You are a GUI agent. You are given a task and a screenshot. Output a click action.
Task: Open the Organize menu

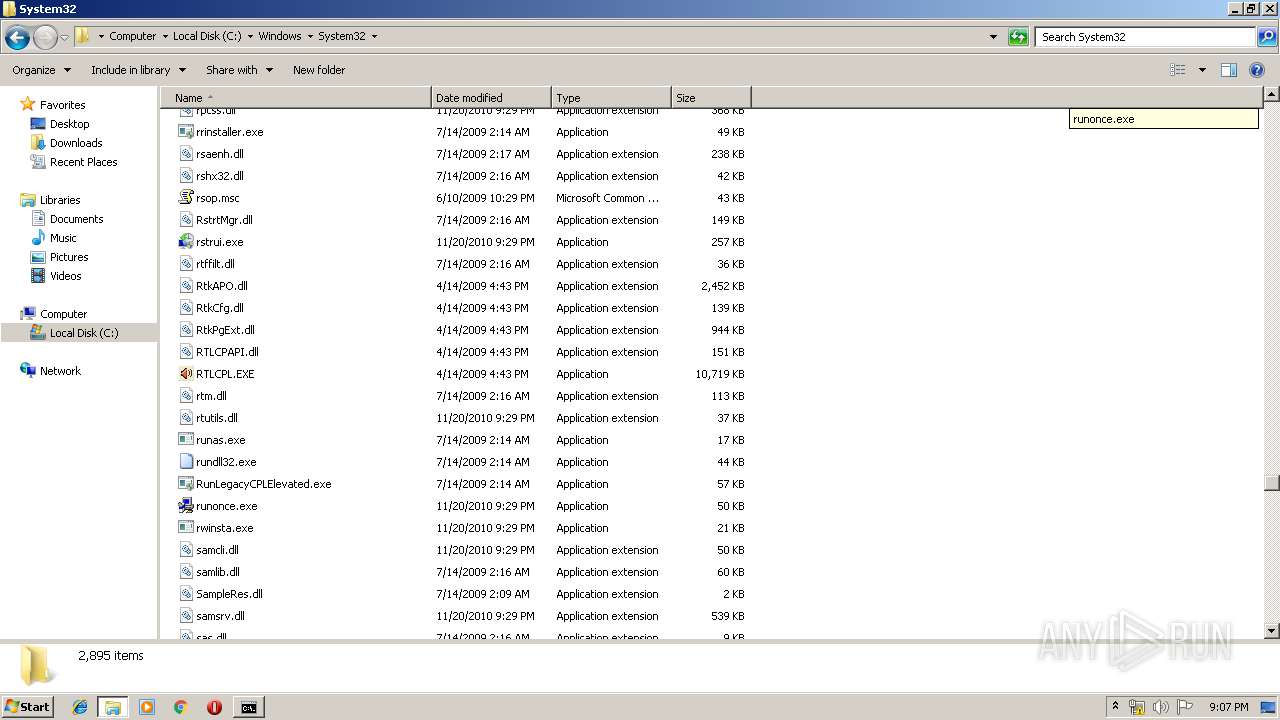[x=41, y=70]
